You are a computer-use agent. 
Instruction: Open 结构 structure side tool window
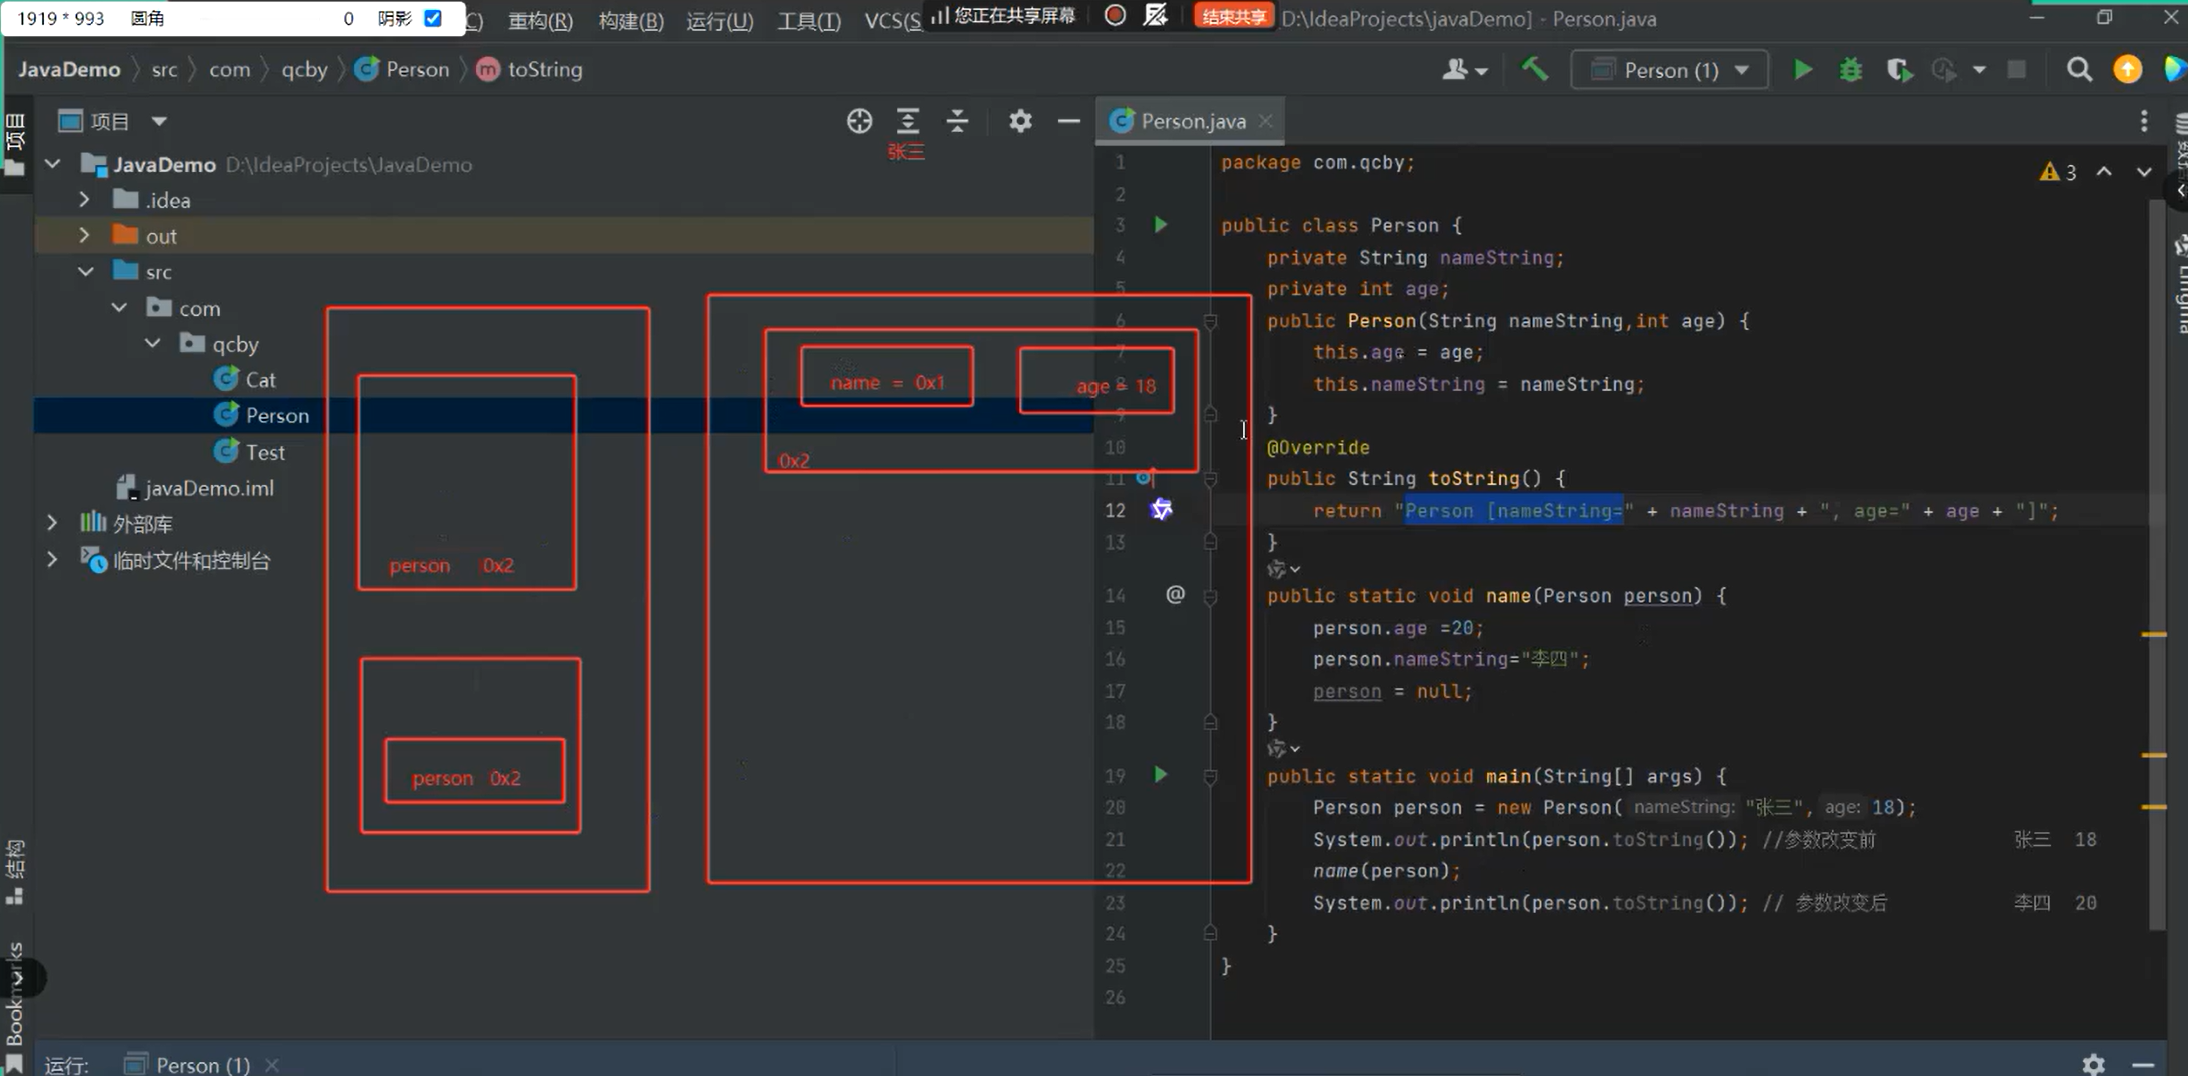pos(15,873)
